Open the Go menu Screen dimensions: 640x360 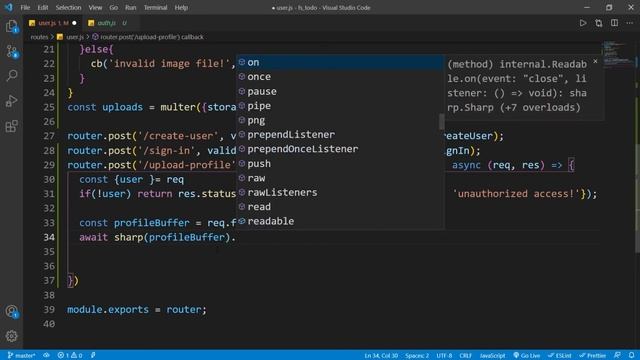click(x=113, y=7)
